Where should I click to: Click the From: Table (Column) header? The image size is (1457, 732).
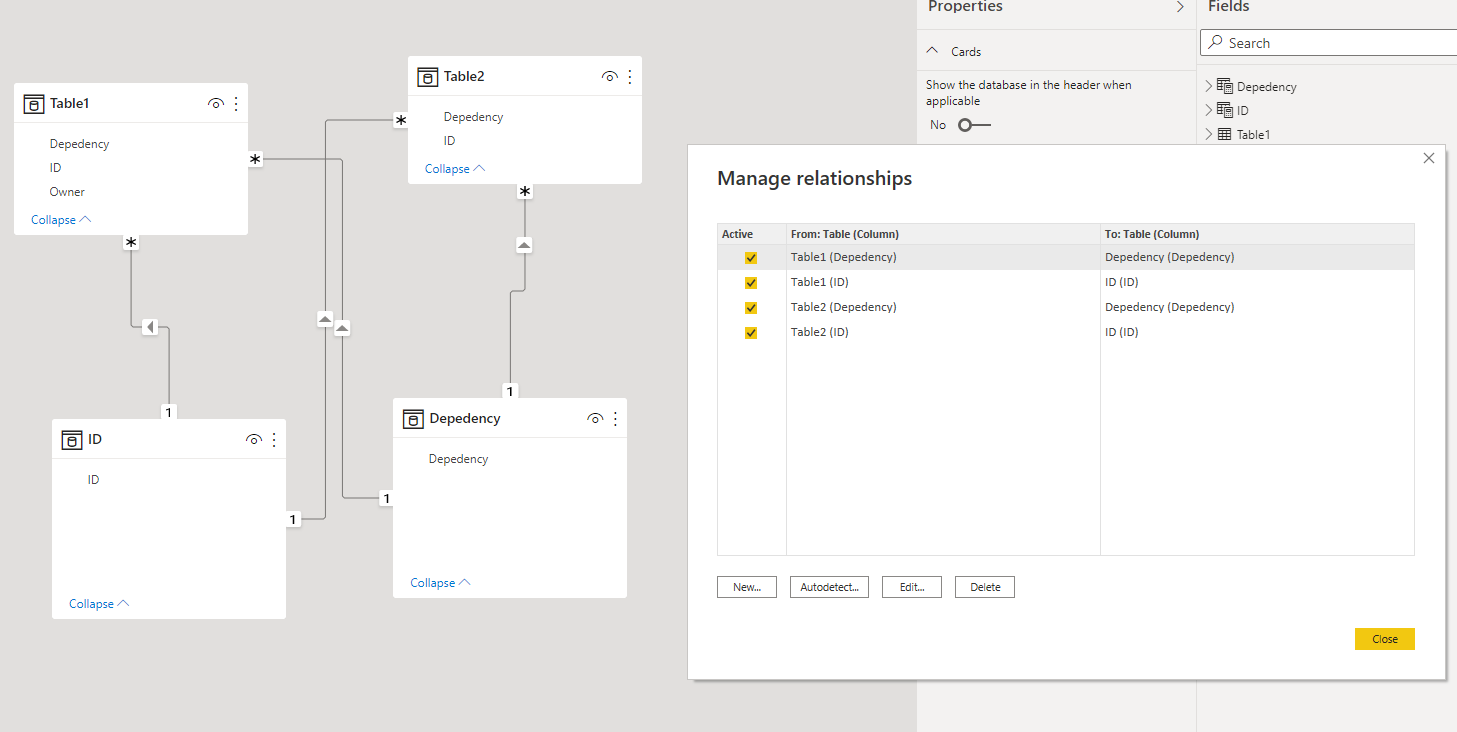[943, 234]
